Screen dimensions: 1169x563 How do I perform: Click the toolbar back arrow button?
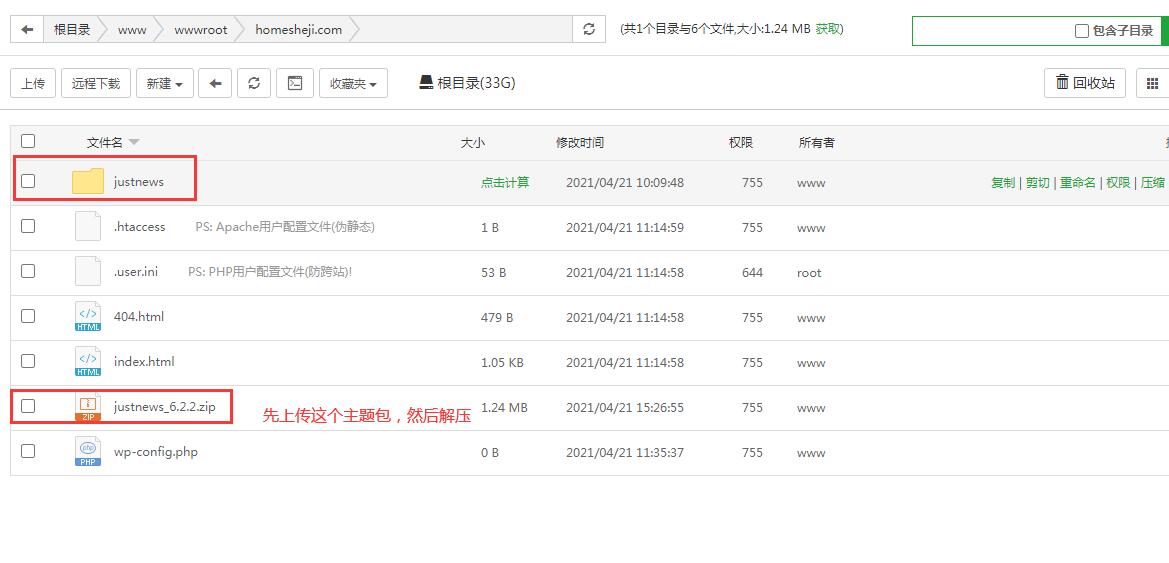pos(215,84)
